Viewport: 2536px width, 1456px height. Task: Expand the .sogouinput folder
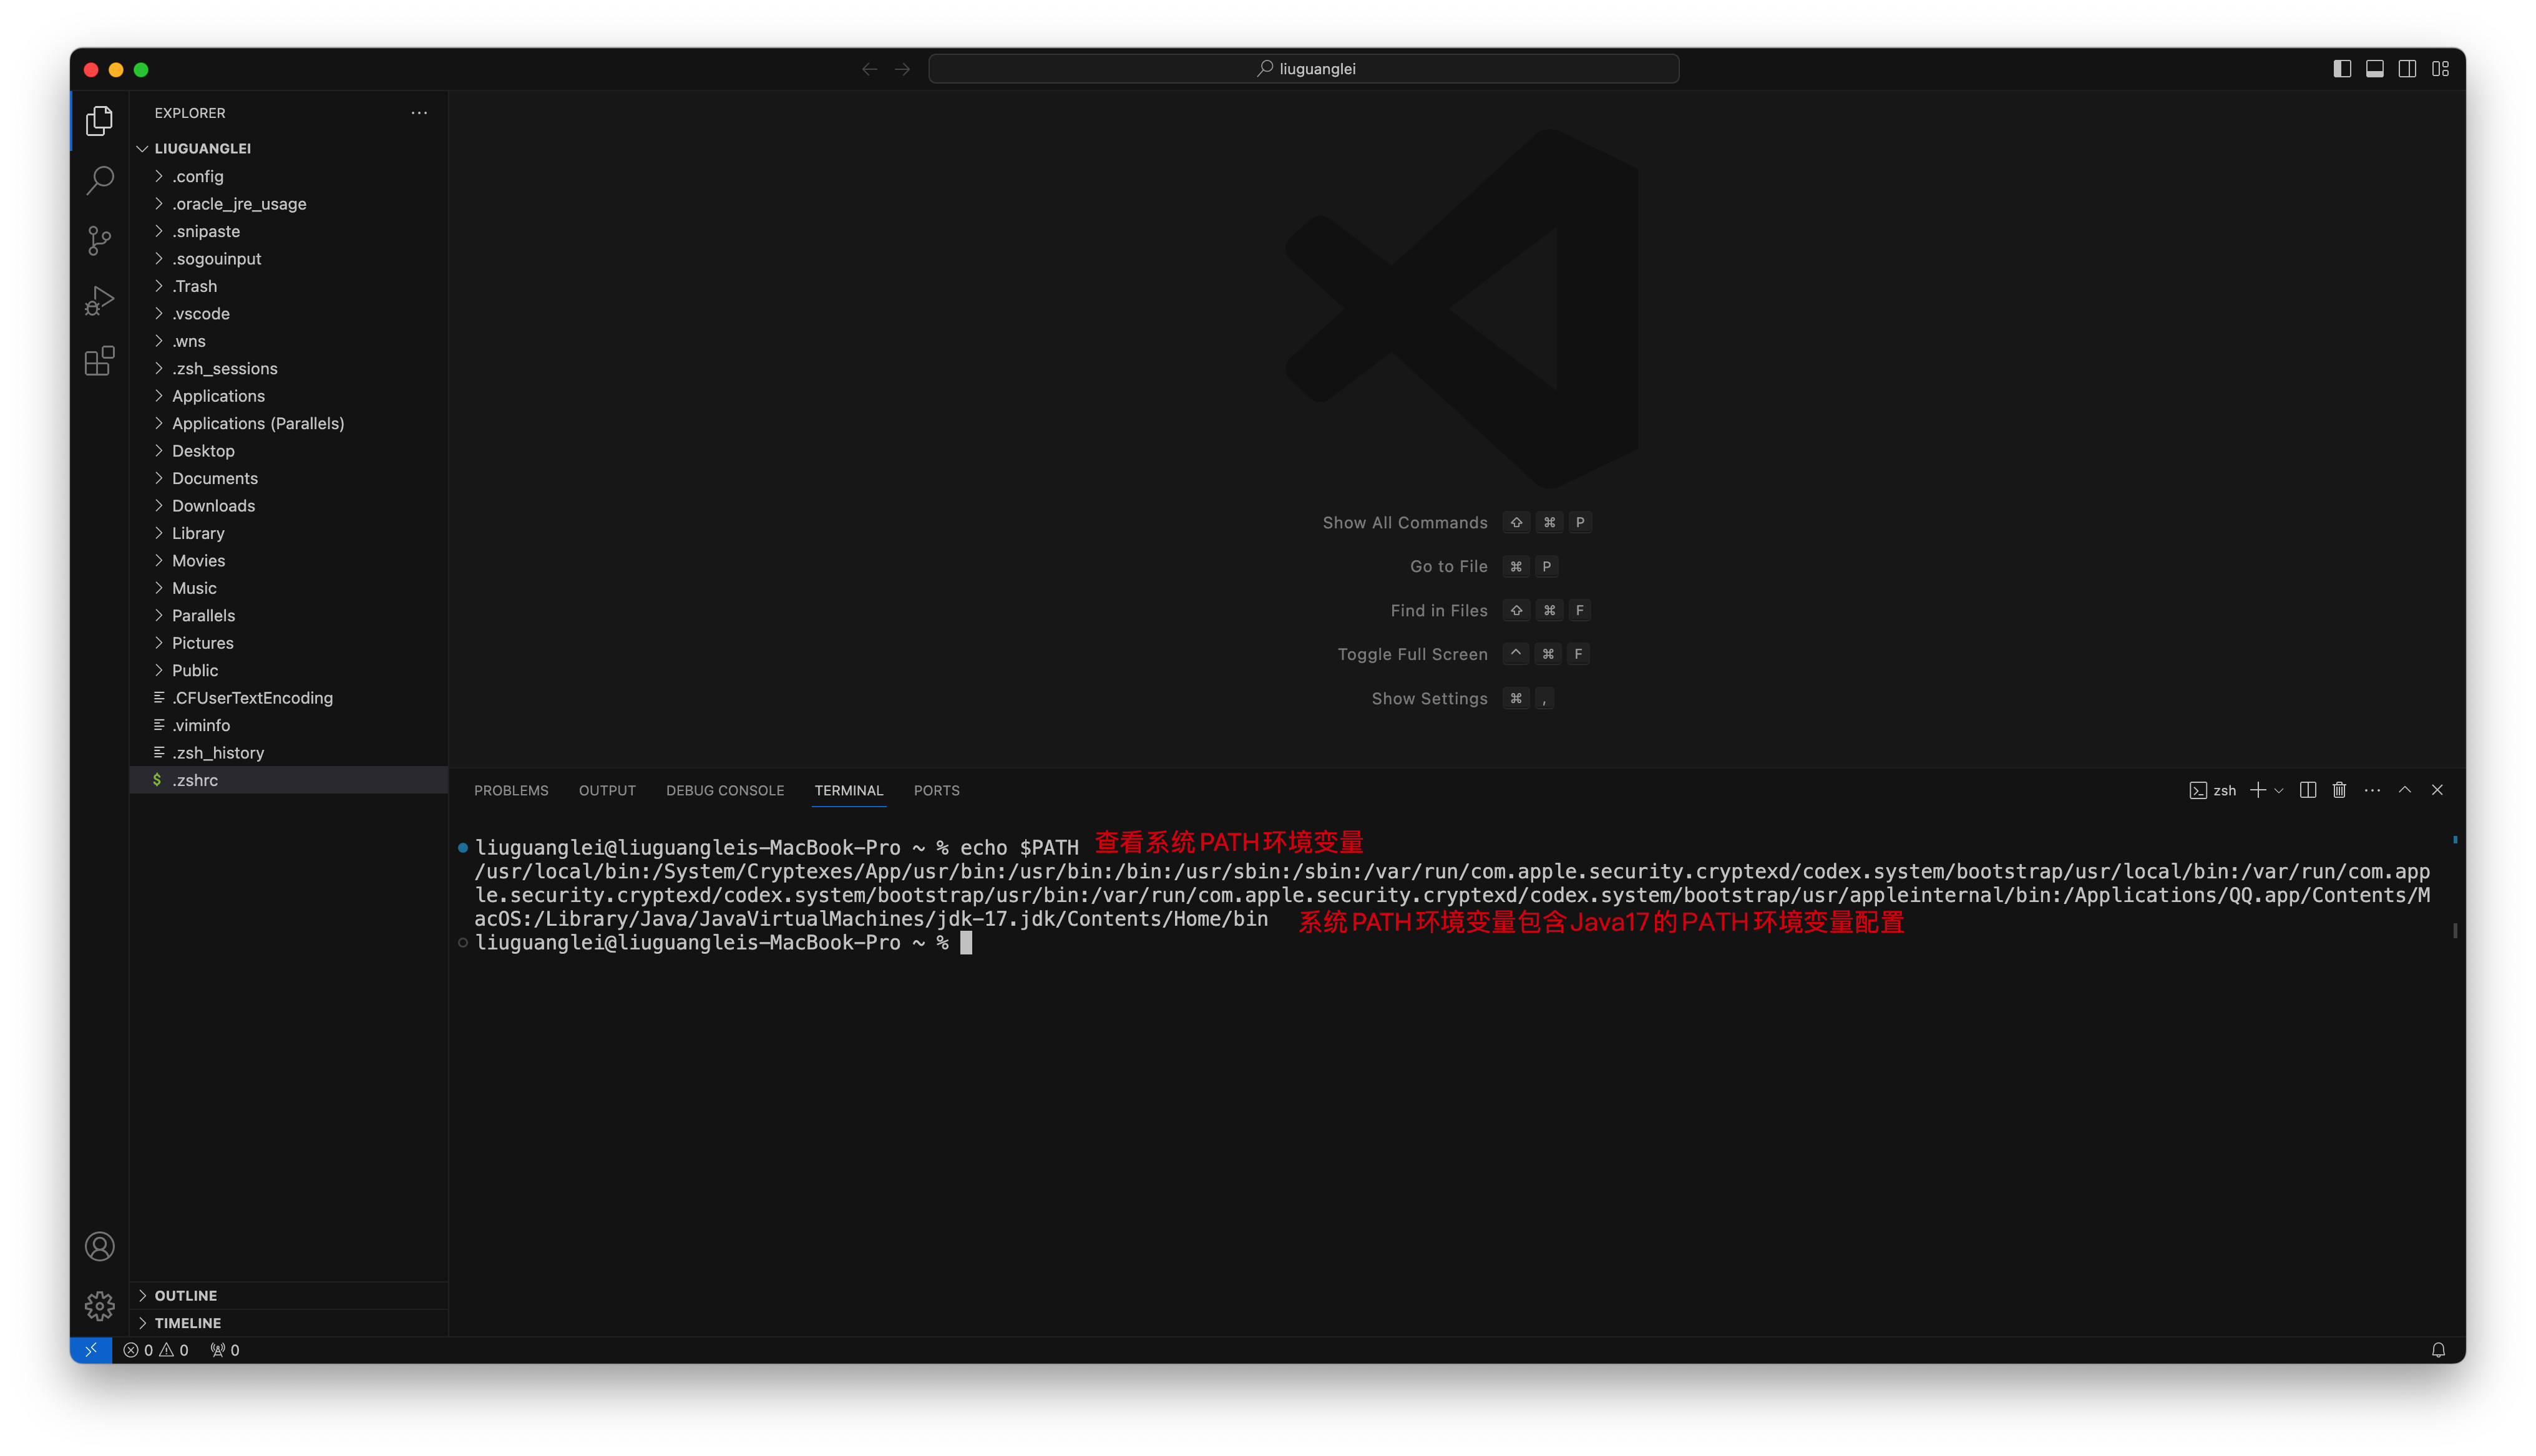[289, 259]
